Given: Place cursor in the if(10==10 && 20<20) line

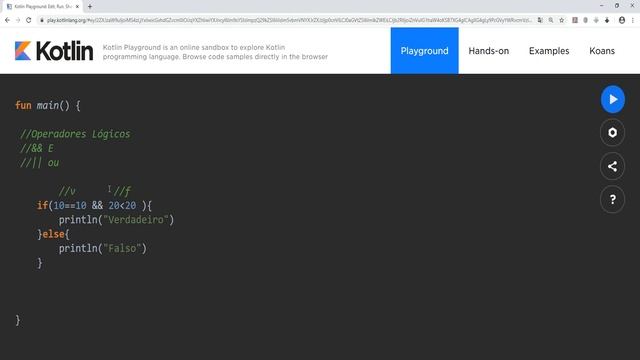Looking at the screenshot, I should pyautogui.click(x=94, y=206).
